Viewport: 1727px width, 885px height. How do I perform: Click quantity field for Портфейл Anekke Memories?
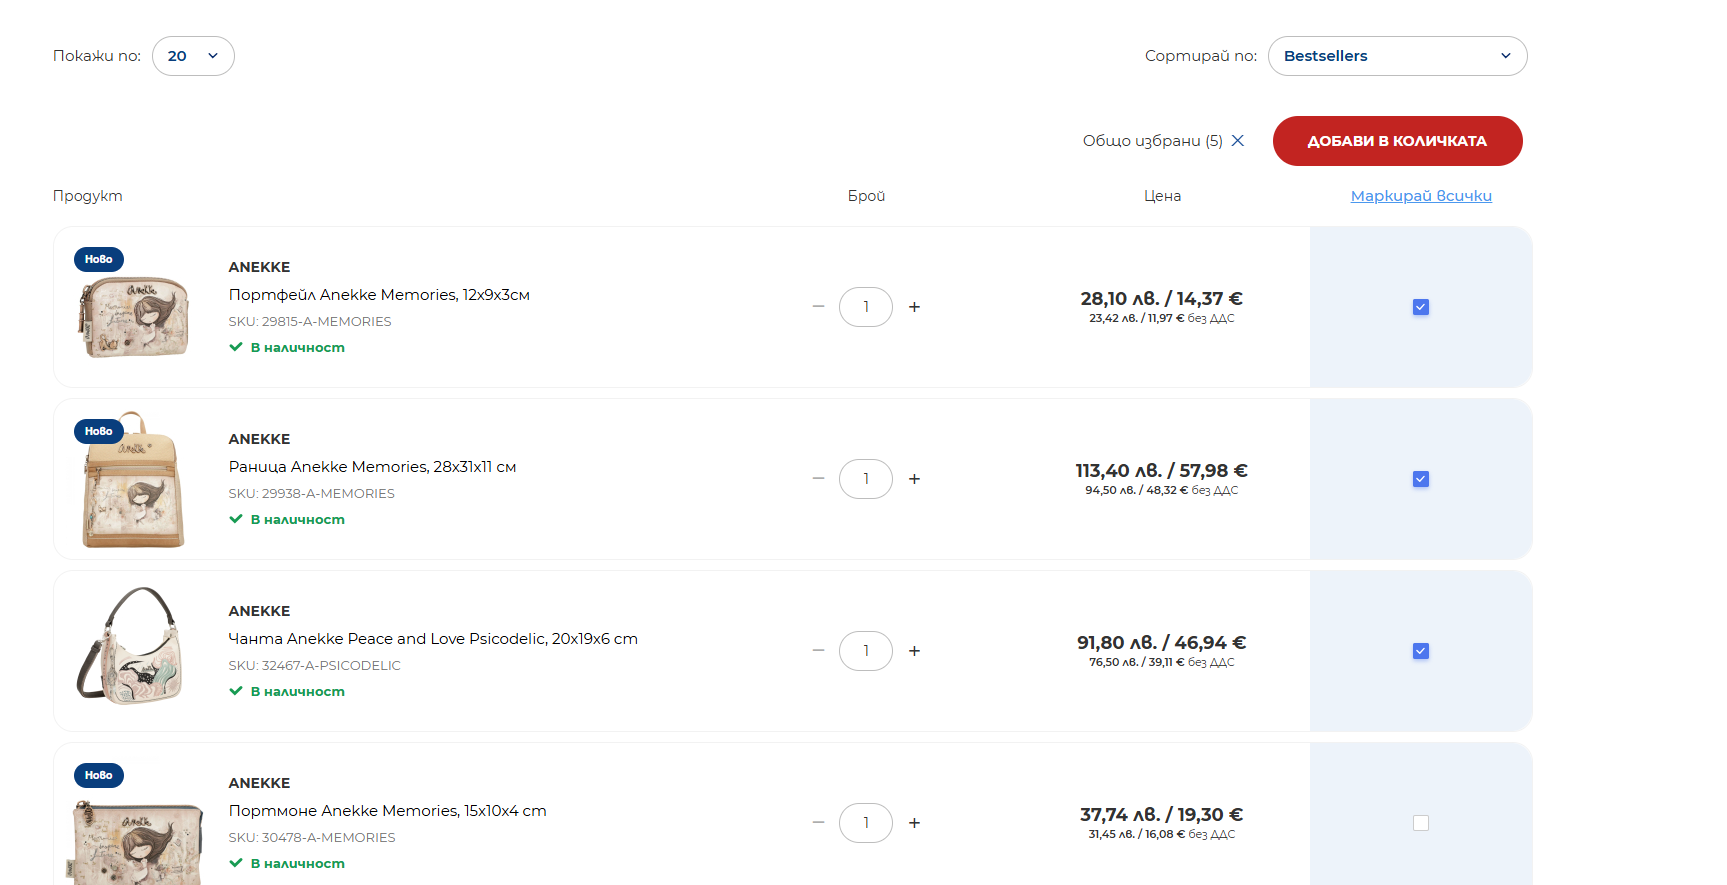click(866, 307)
